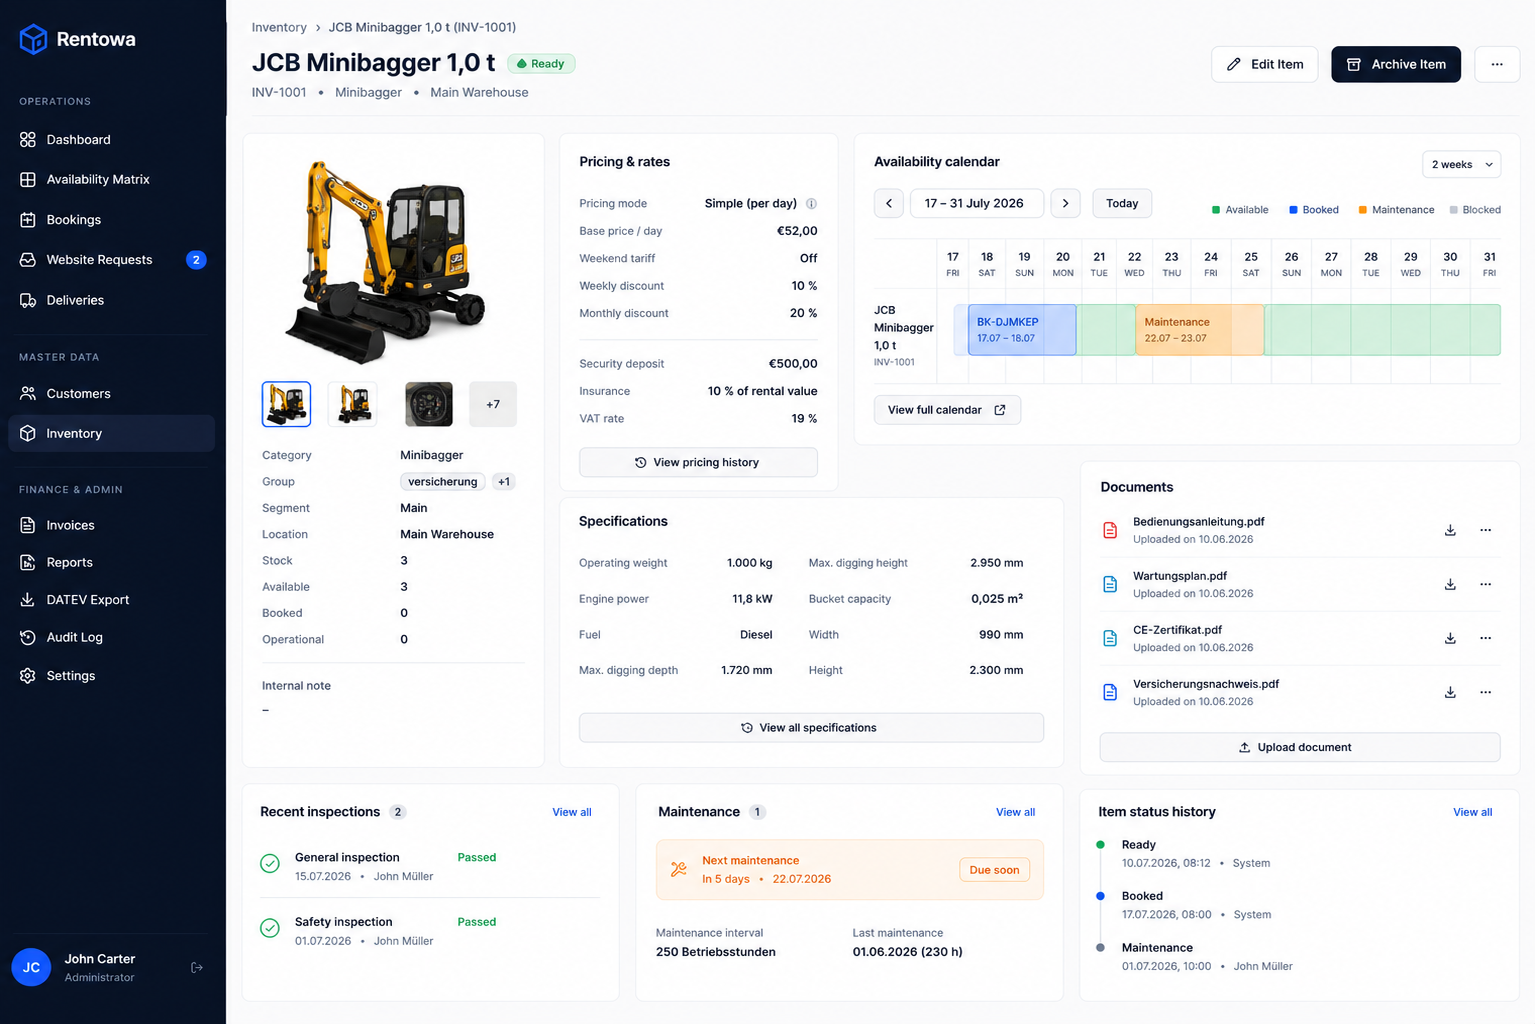Download Versicherungsnachweis.pdf via its download icon
This screenshot has width=1535, height=1024.
[x=1450, y=692]
